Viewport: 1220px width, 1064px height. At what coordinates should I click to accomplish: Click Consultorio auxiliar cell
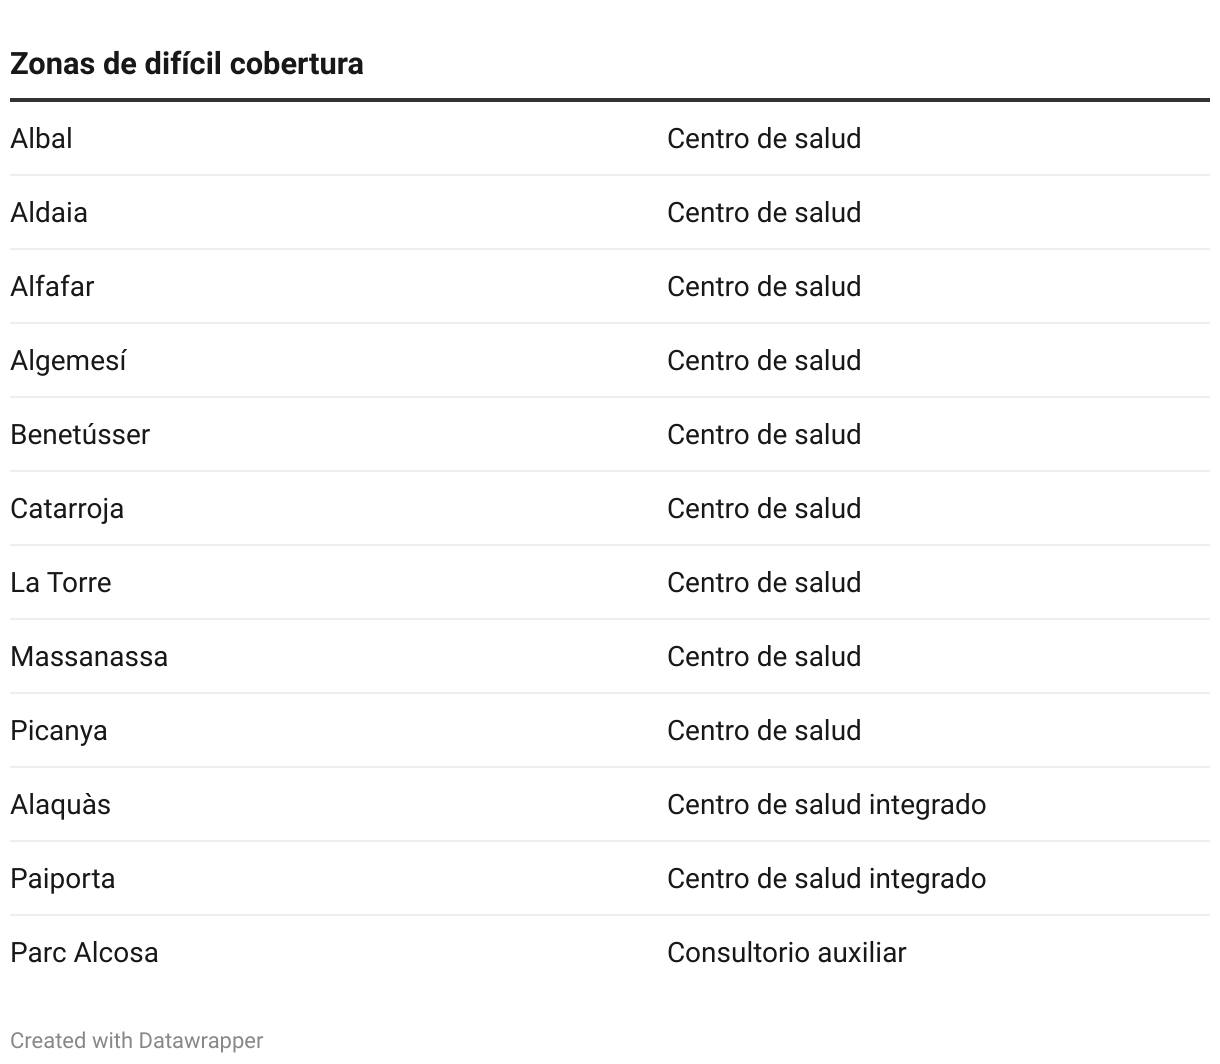786,952
